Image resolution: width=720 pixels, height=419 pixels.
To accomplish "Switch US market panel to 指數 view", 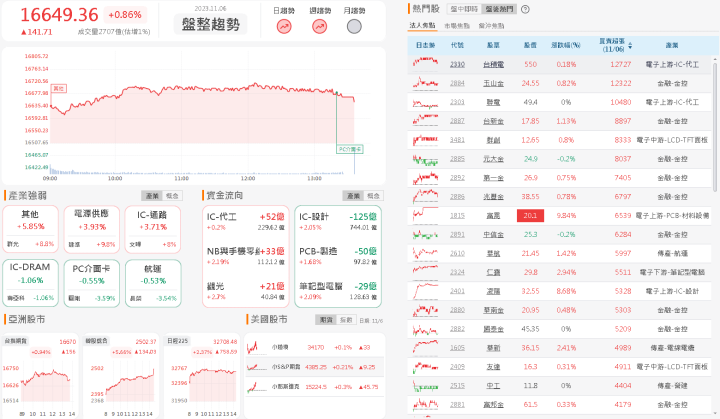I will pos(346,320).
